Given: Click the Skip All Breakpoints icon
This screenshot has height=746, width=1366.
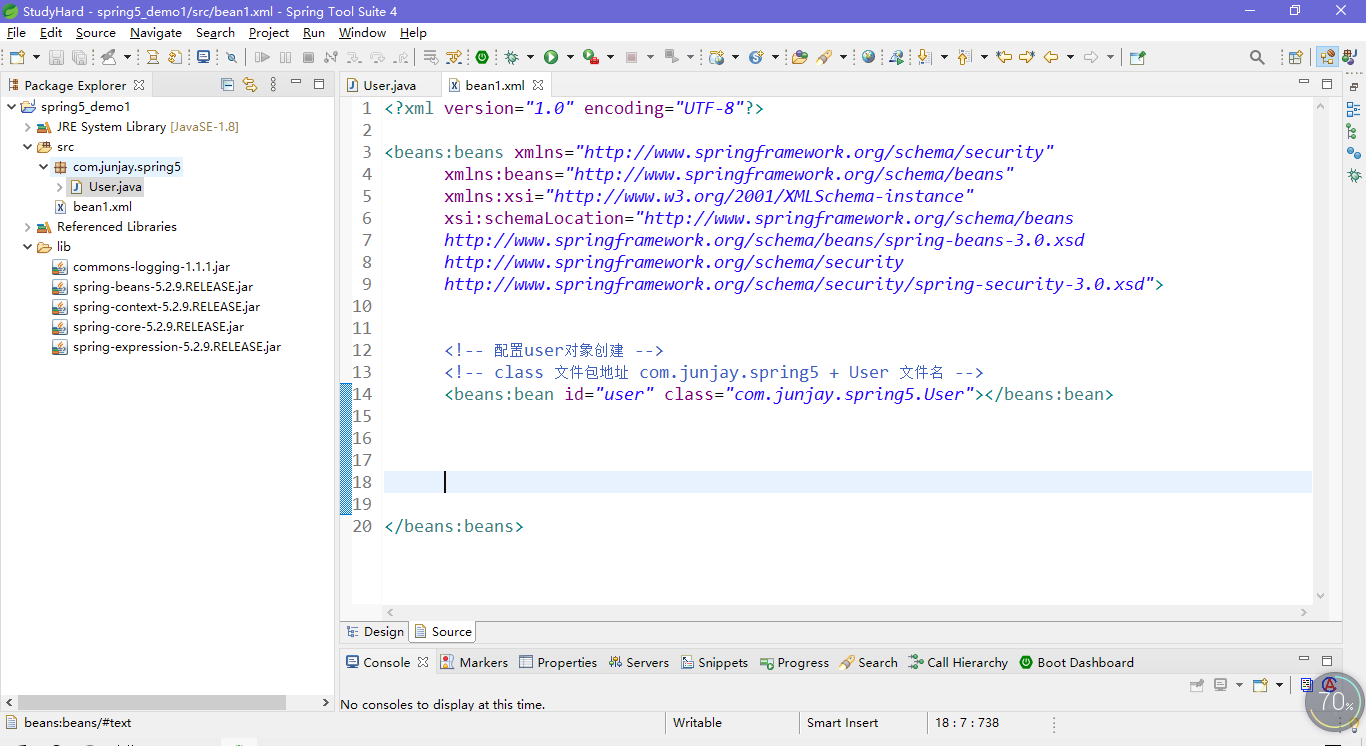Looking at the screenshot, I should pyautogui.click(x=231, y=57).
